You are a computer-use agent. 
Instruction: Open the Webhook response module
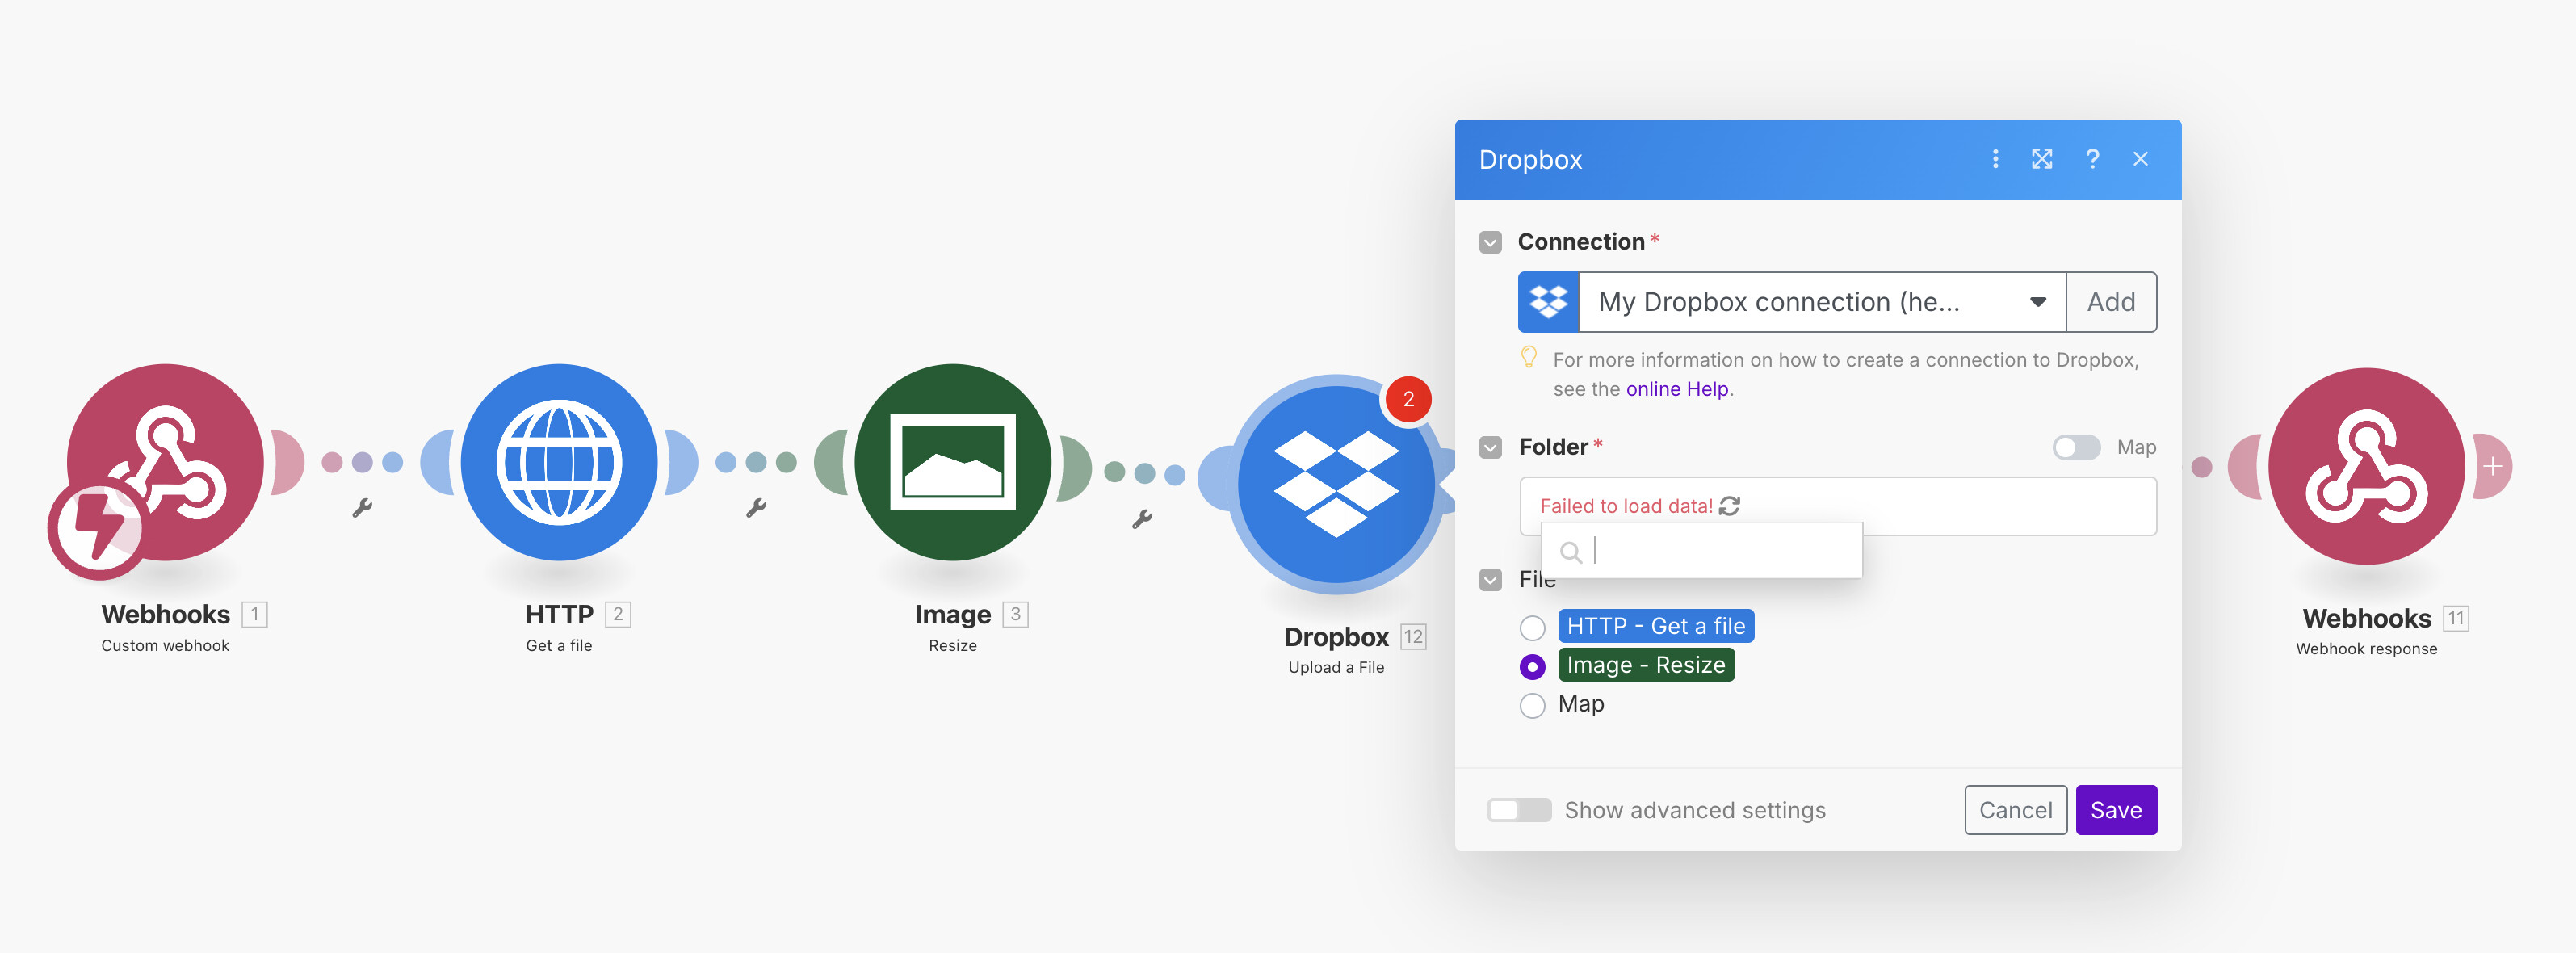click(2366, 466)
